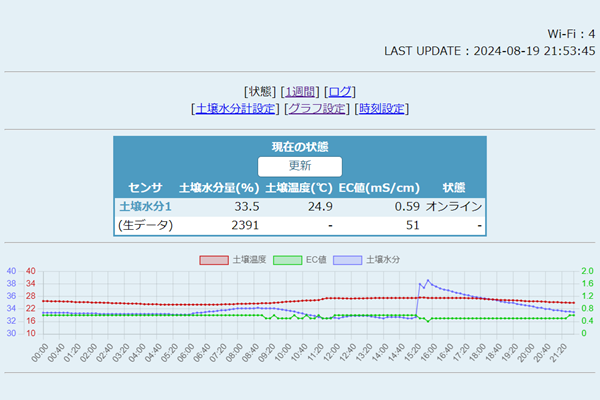Click the EC値(mS/cm) column header
This screenshot has width=600, height=400.
(x=379, y=187)
